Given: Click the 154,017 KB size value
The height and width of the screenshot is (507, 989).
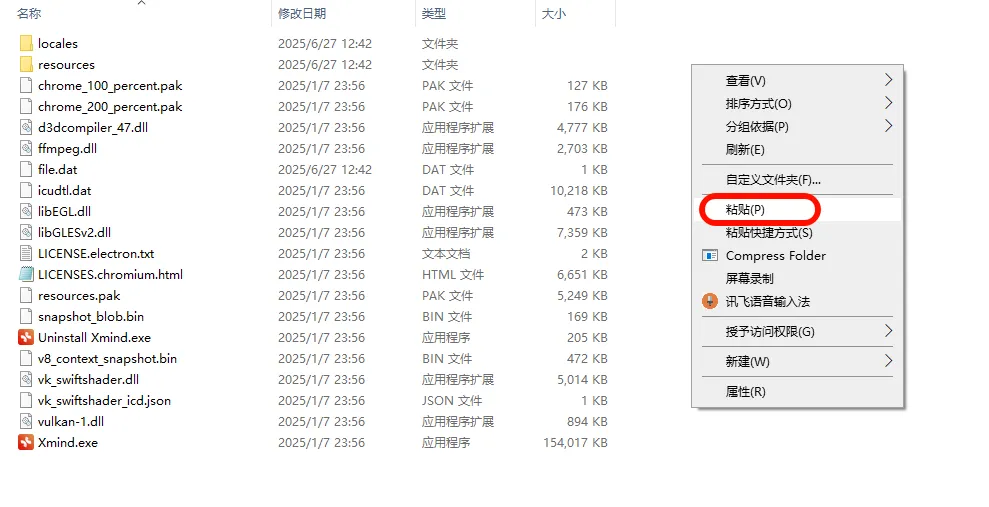Looking at the screenshot, I should click(x=575, y=443).
